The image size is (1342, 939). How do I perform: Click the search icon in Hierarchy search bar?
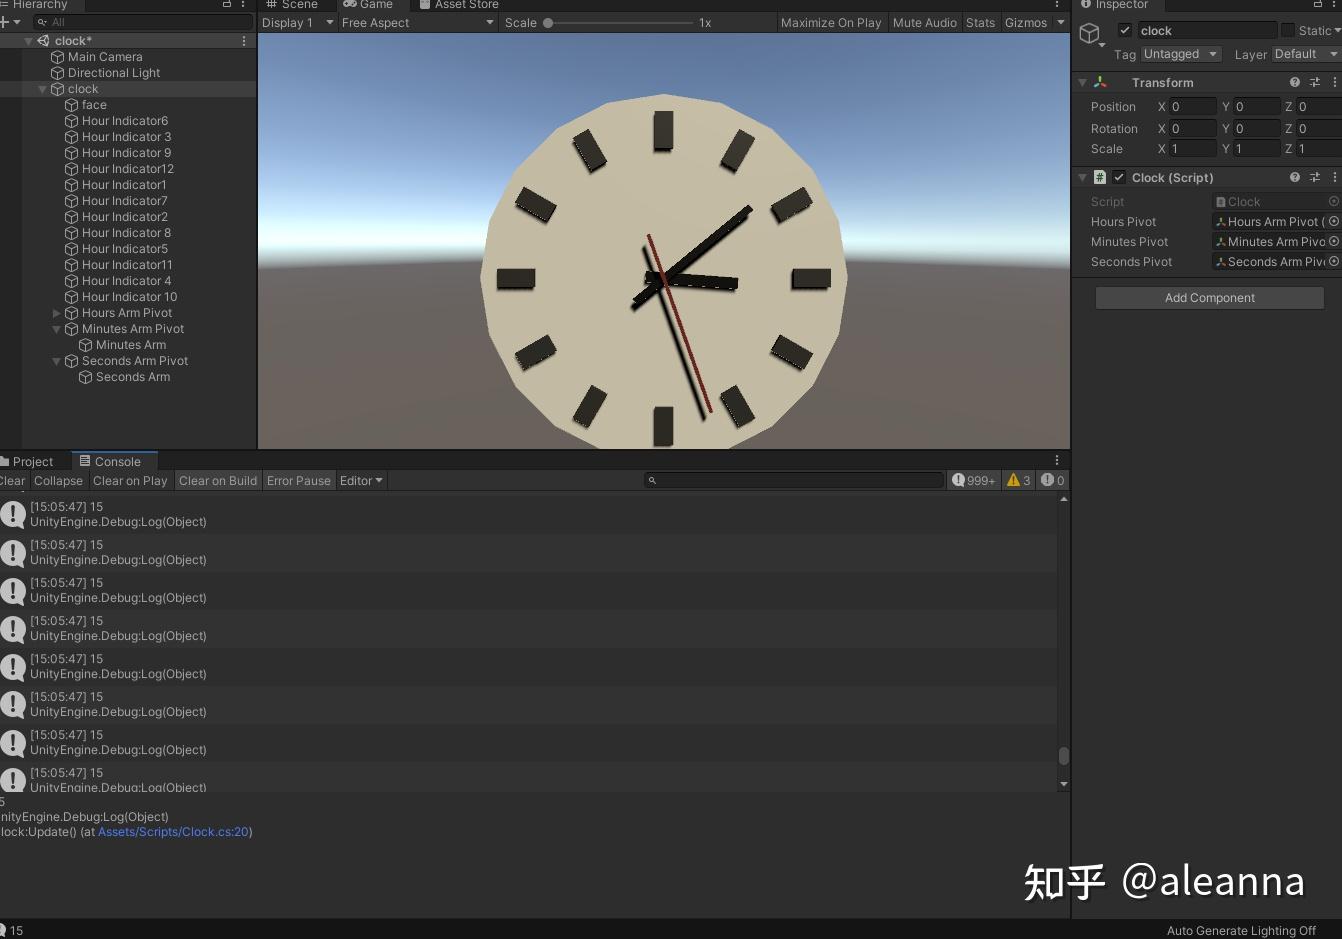(x=41, y=21)
